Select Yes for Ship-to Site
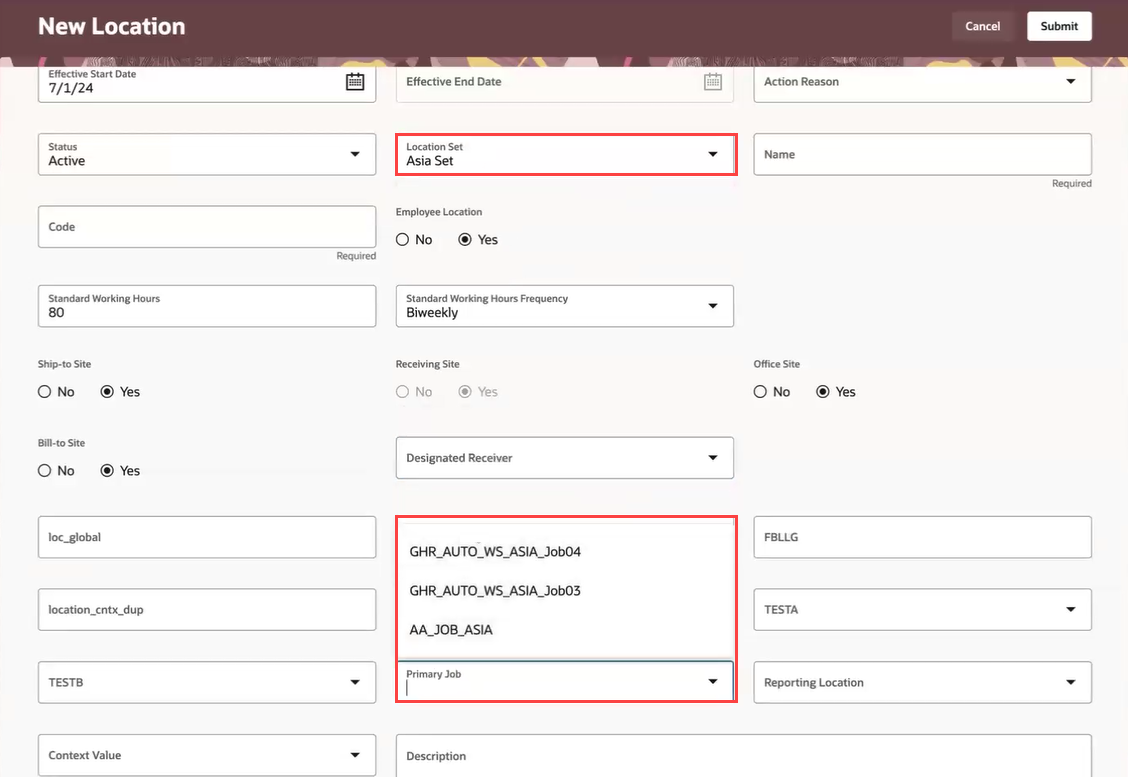Screen dimensions: 1128x777 pos(107,391)
